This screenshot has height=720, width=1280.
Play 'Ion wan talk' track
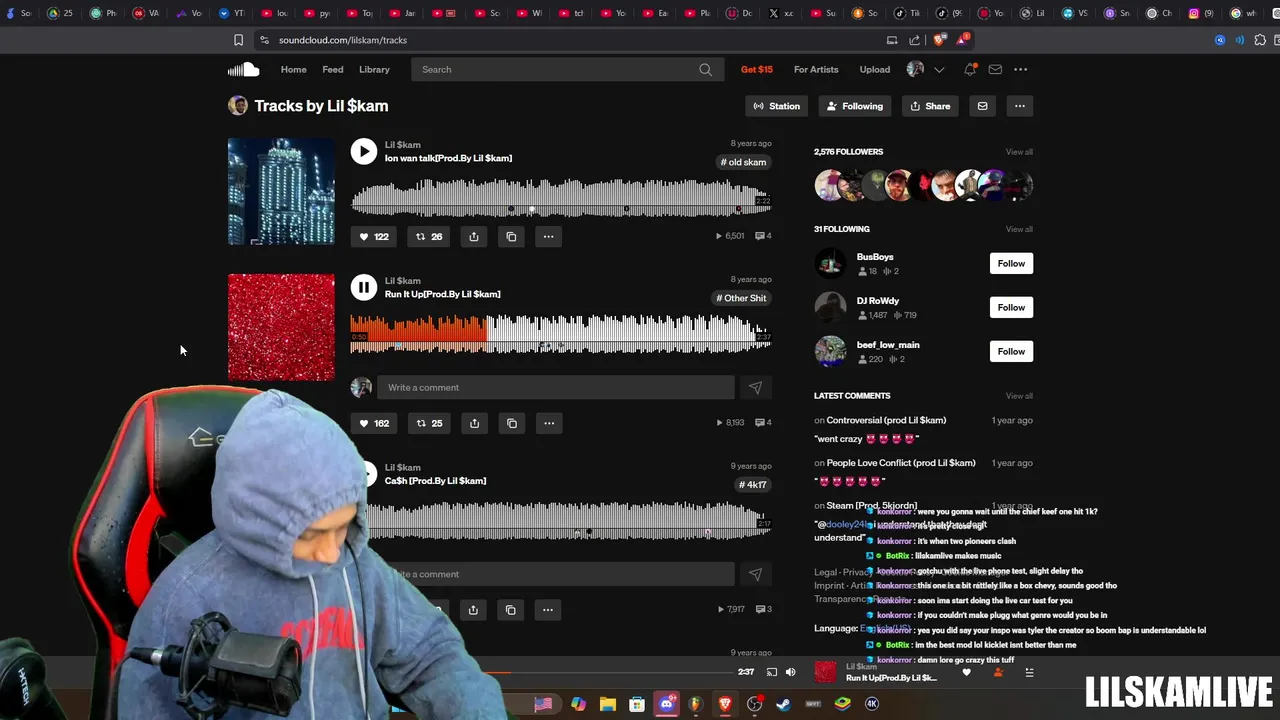[x=364, y=151]
